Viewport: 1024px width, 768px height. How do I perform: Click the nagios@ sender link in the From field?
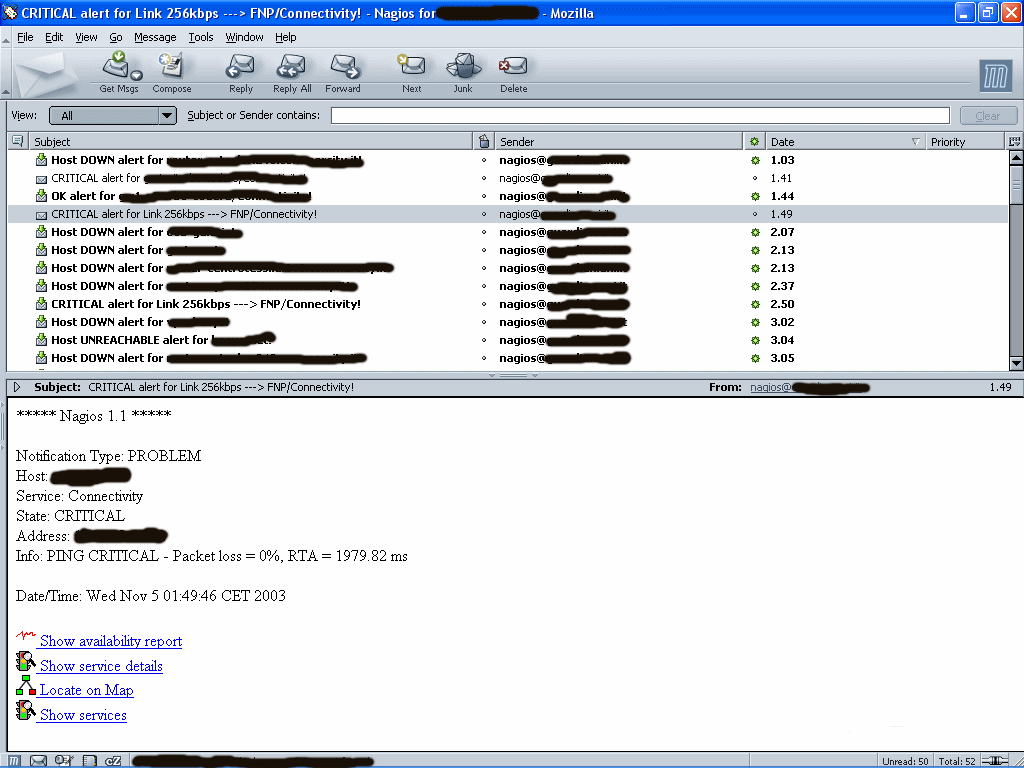[x=810, y=387]
